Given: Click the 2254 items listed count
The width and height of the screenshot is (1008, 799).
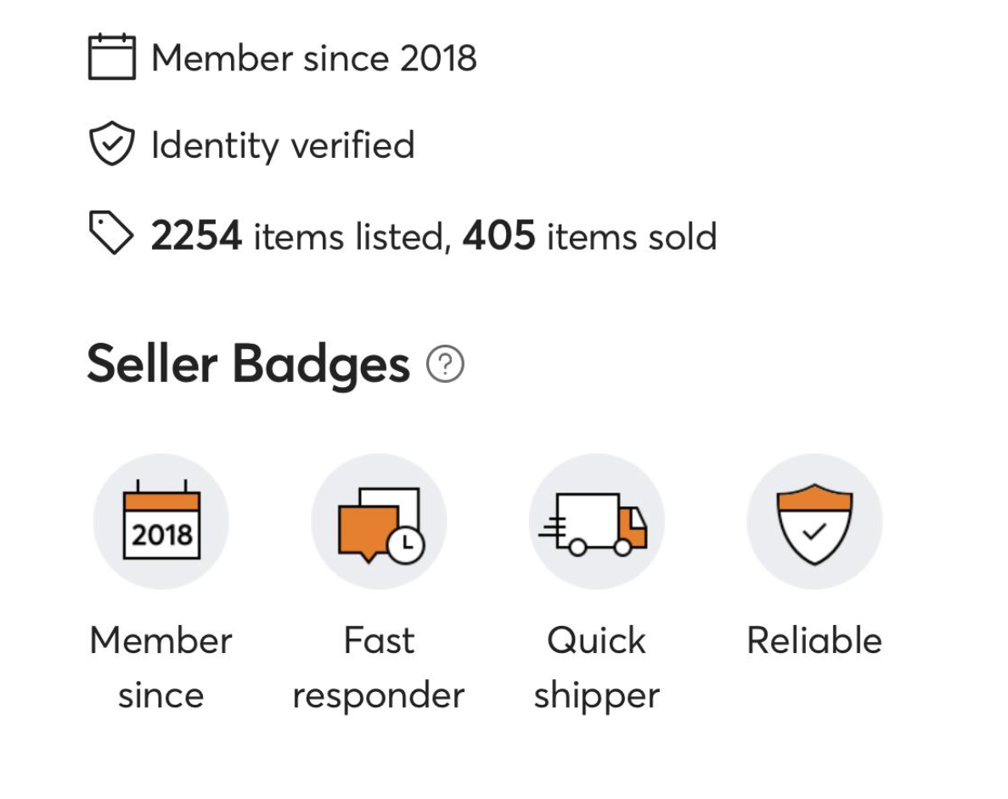Looking at the screenshot, I should pyautogui.click(x=195, y=236).
